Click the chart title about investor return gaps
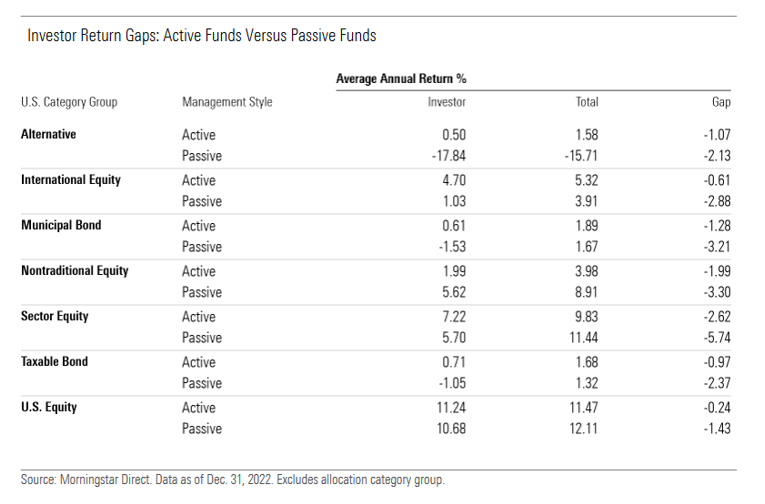Screen dimensions: 765x504 point(201,36)
